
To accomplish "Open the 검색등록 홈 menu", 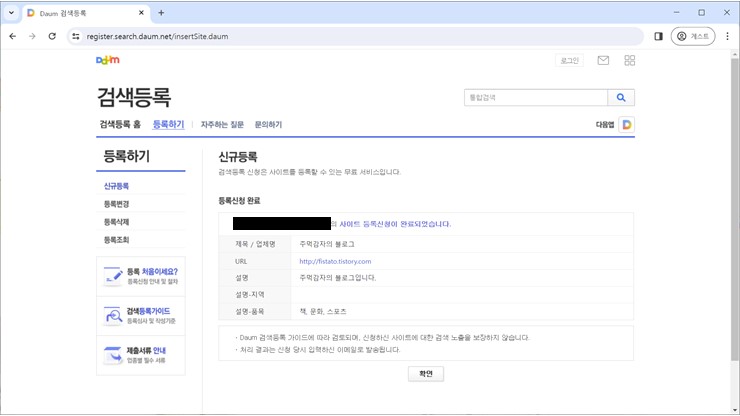I will pyautogui.click(x=120, y=124).
